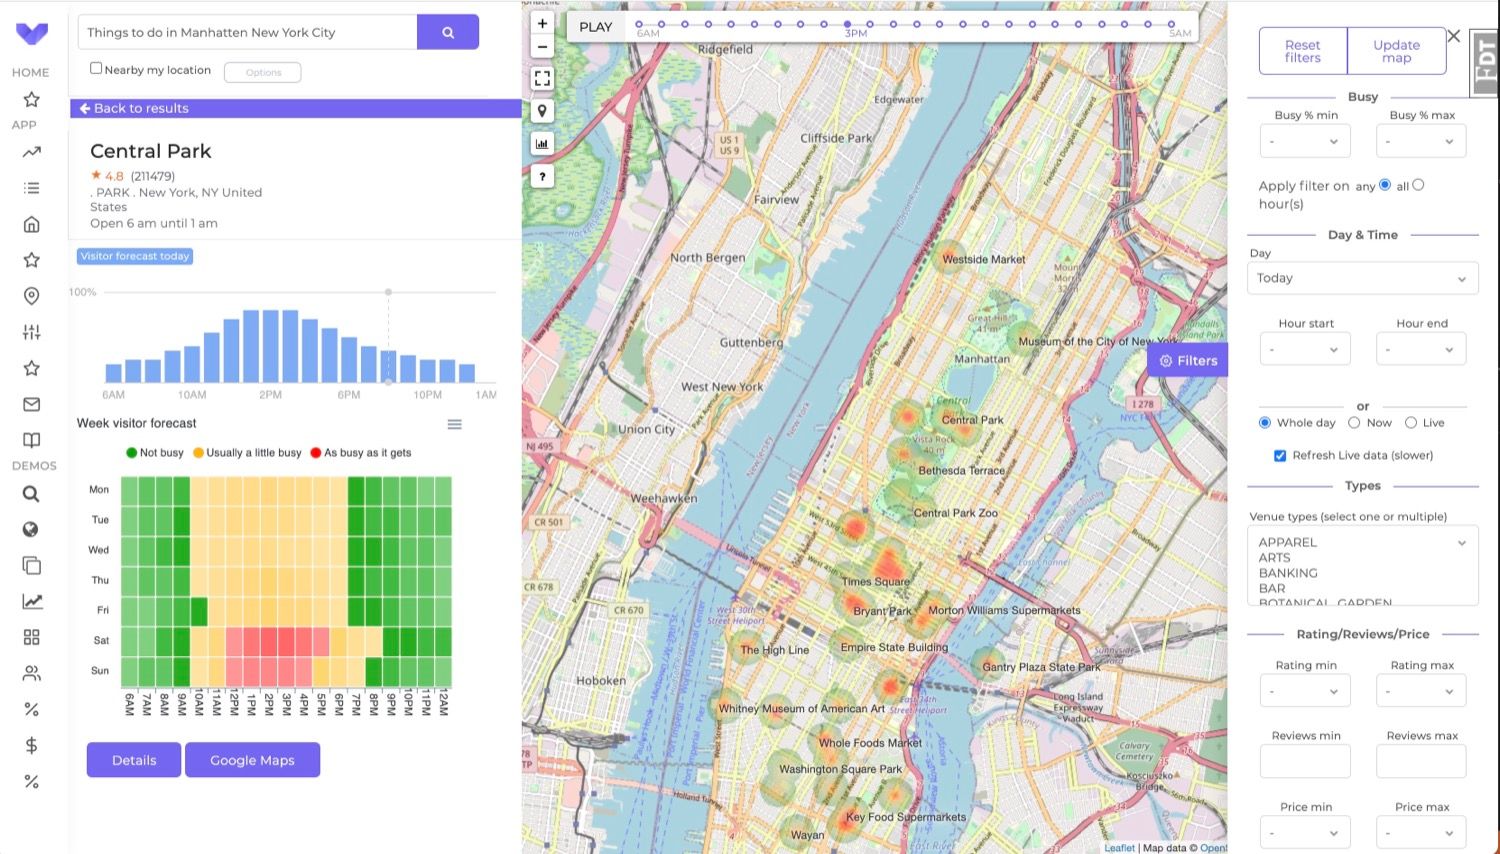Open the sliders icon in the sidebar
1500x854 pixels.
(32, 332)
